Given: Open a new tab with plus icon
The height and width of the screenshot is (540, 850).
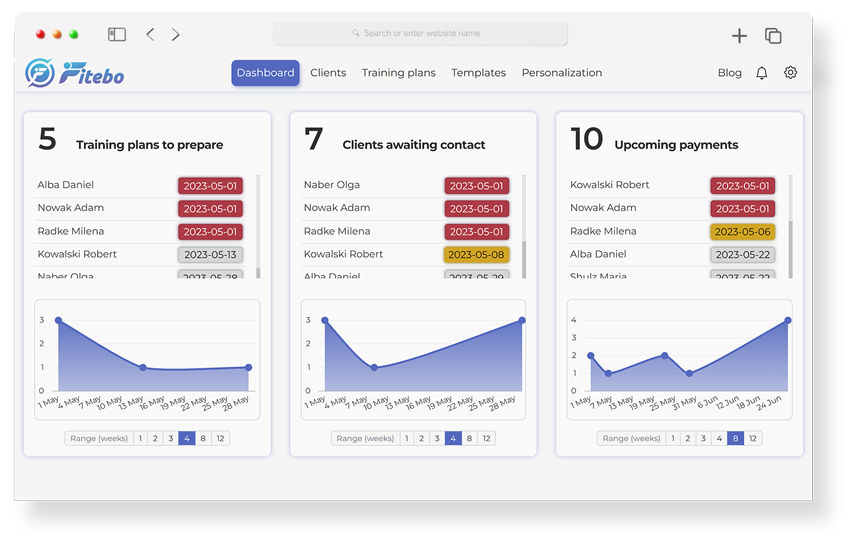Looking at the screenshot, I should tap(739, 36).
